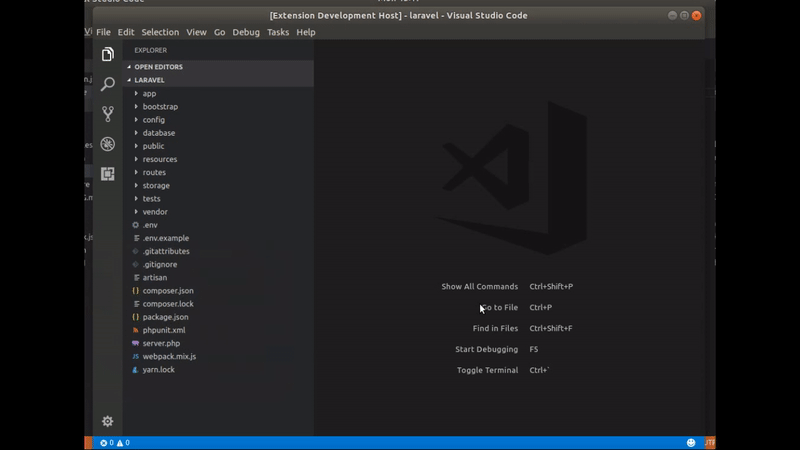Click the .gitignore file icon
800x450 pixels.
pyautogui.click(x=135, y=264)
